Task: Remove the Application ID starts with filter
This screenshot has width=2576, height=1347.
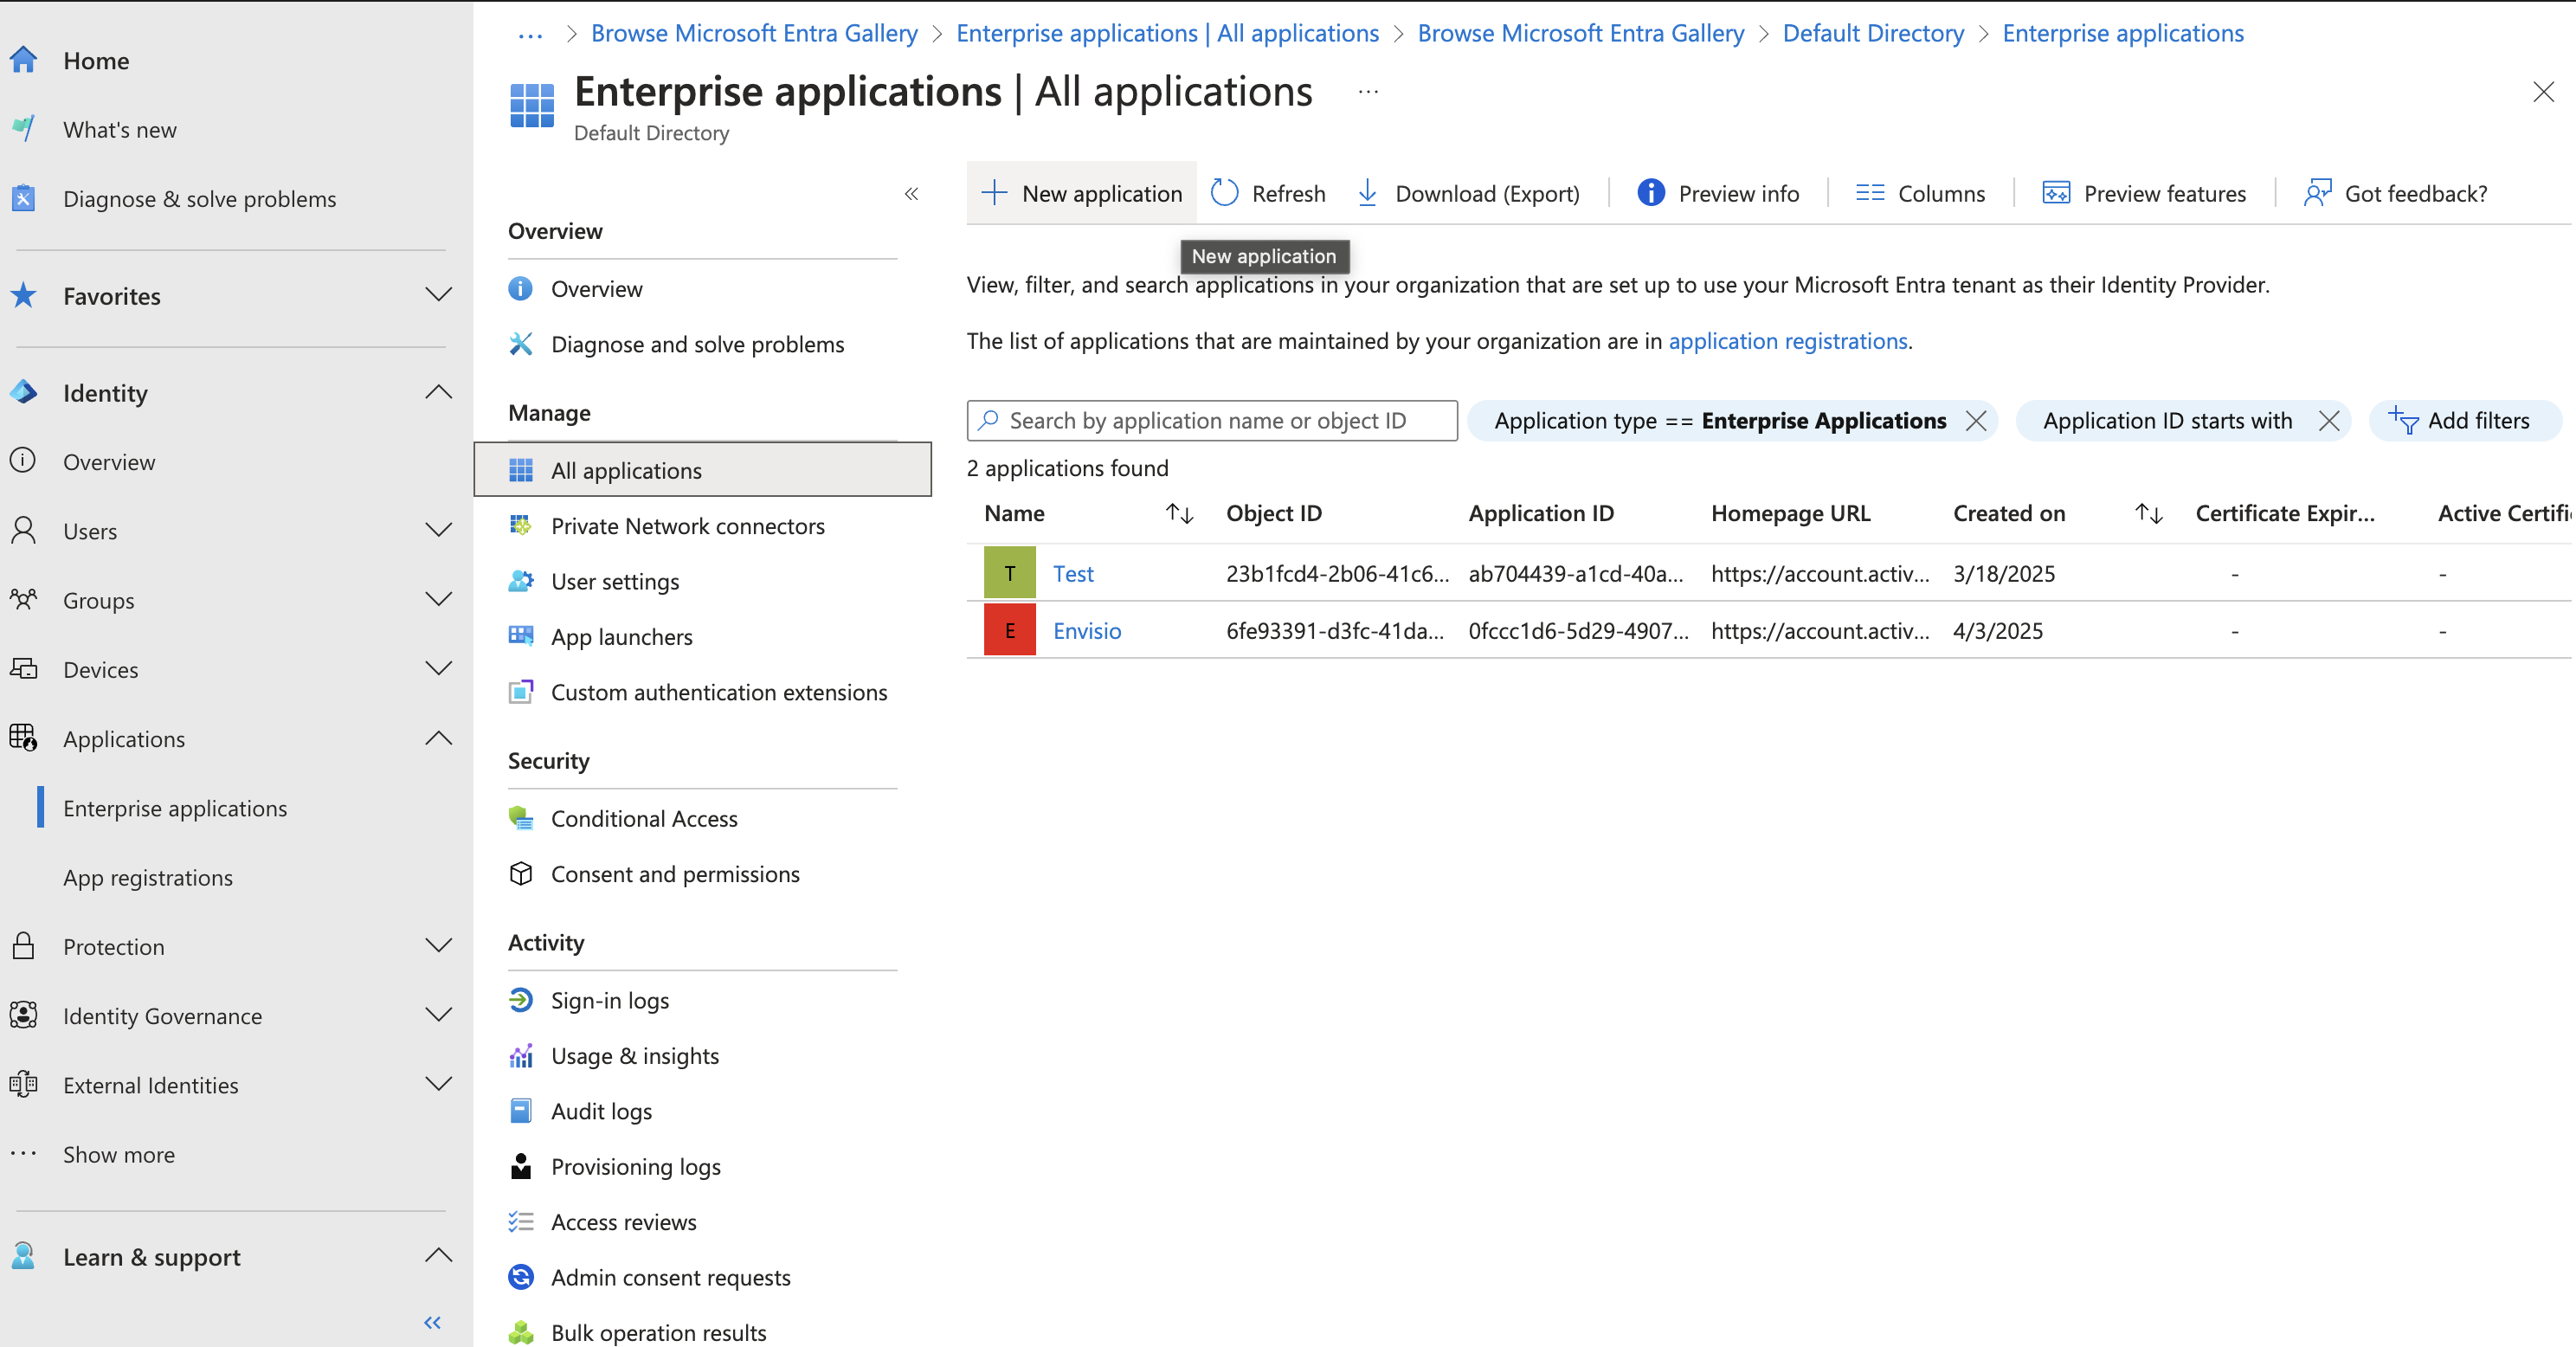Action: coord(2329,420)
